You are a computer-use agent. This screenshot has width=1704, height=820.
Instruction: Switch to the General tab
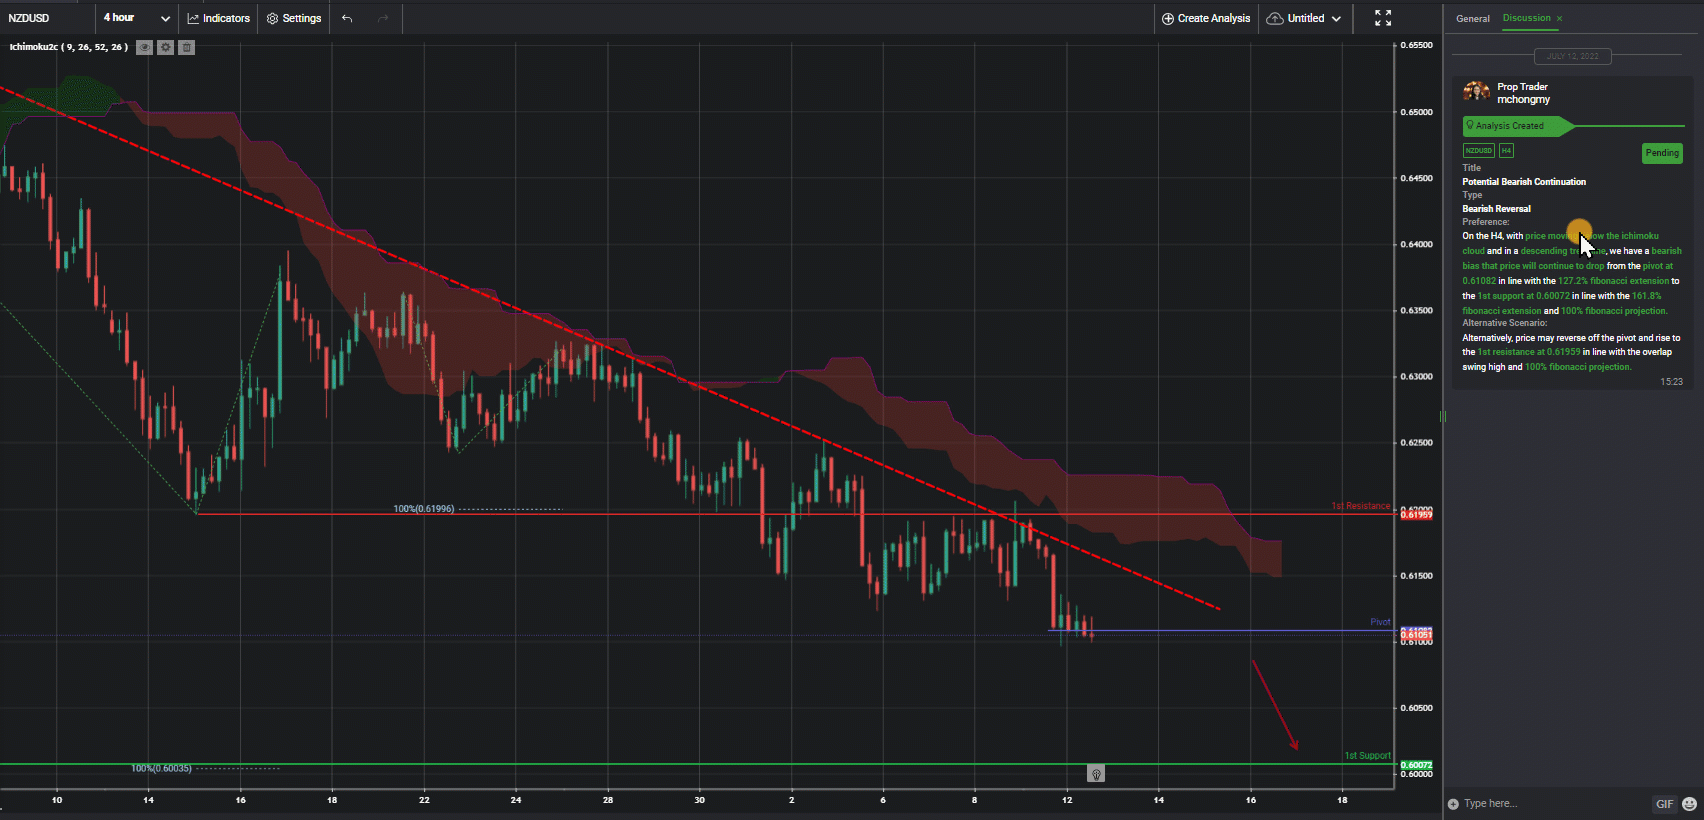point(1472,18)
